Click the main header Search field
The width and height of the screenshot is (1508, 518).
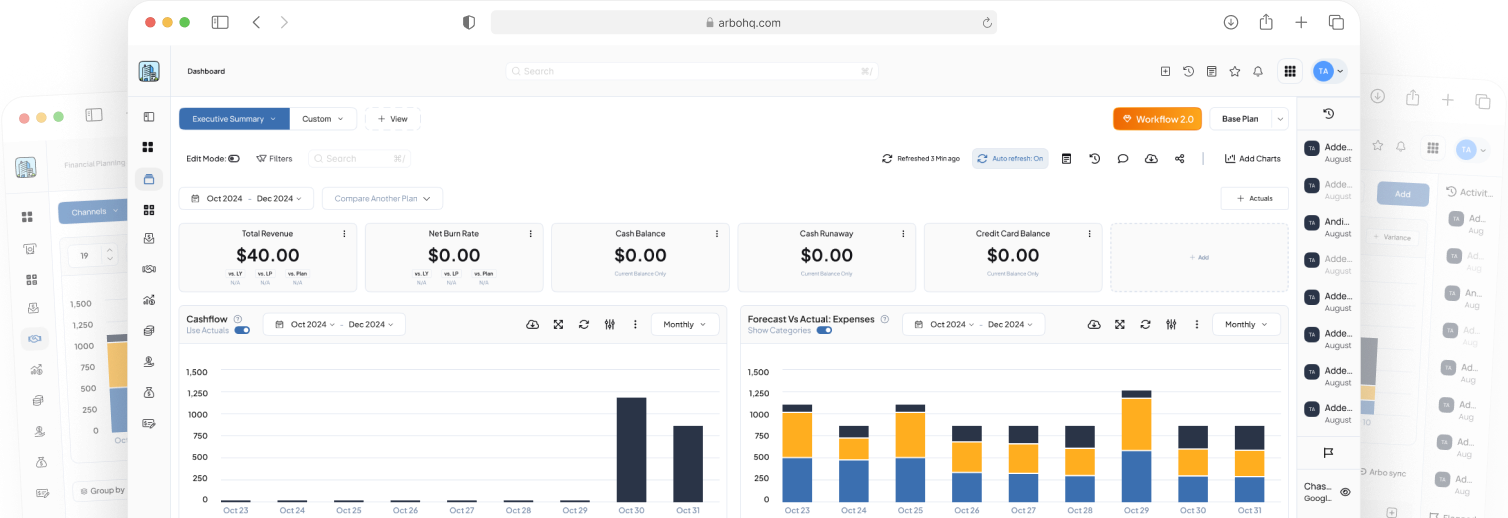[x=692, y=71]
